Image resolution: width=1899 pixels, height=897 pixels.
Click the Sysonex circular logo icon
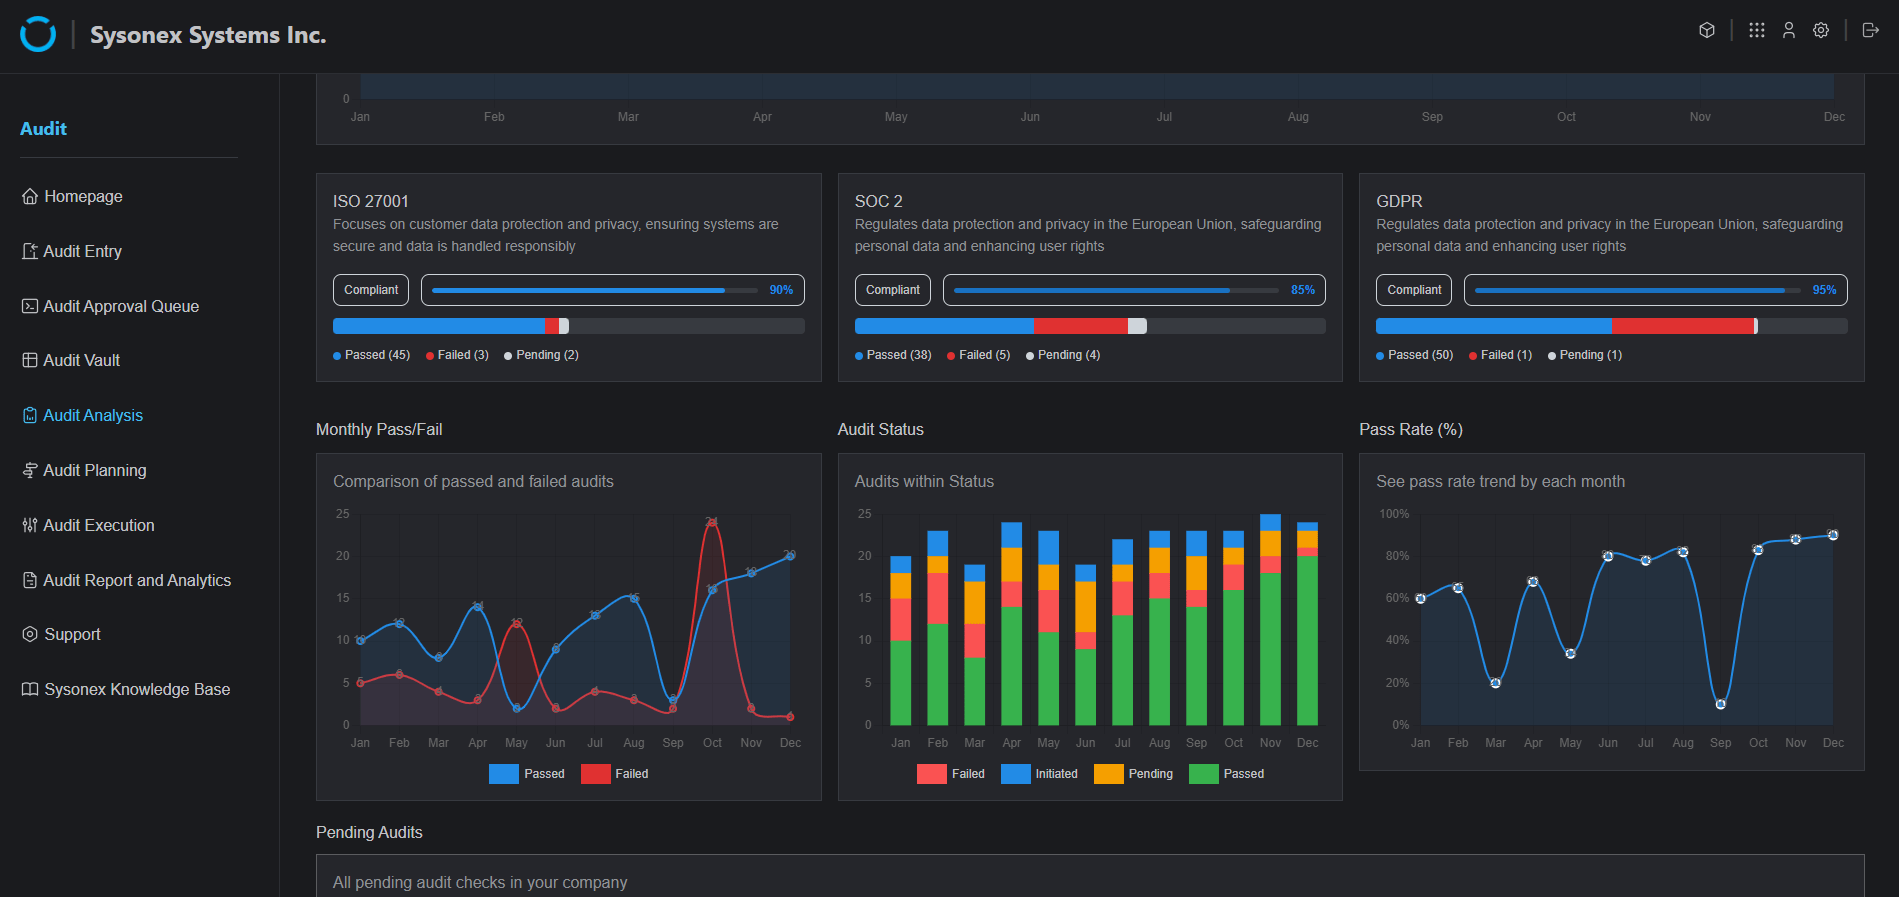point(38,34)
